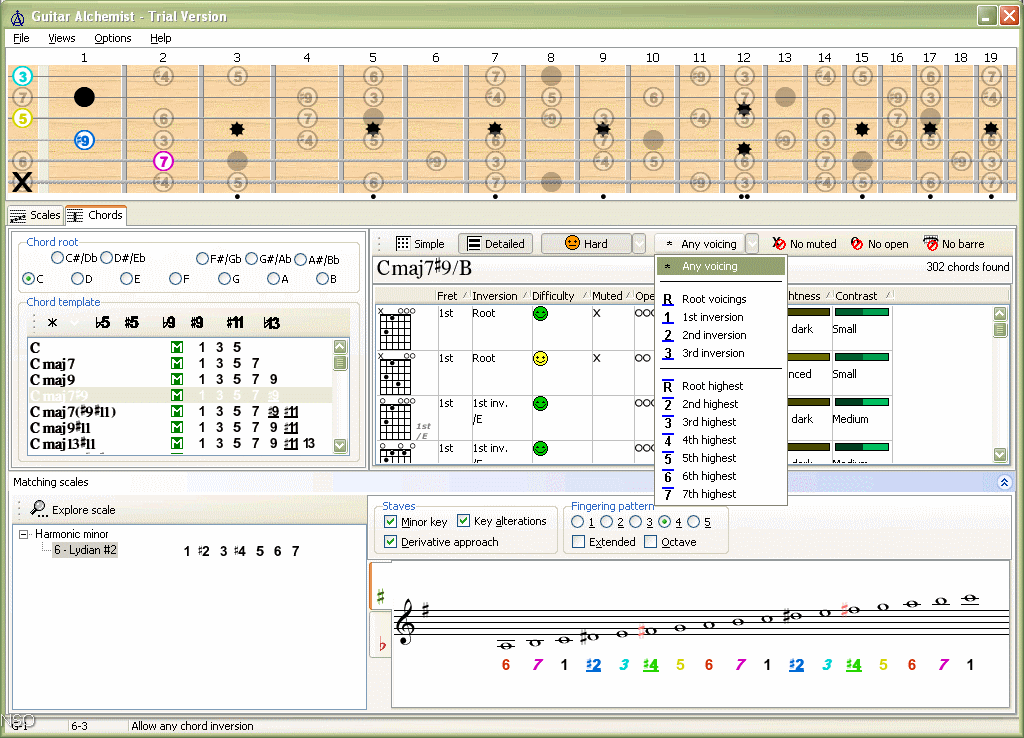Click the yellow open-string 5 marker
The image size is (1024, 738).
click(x=22, y=118)
